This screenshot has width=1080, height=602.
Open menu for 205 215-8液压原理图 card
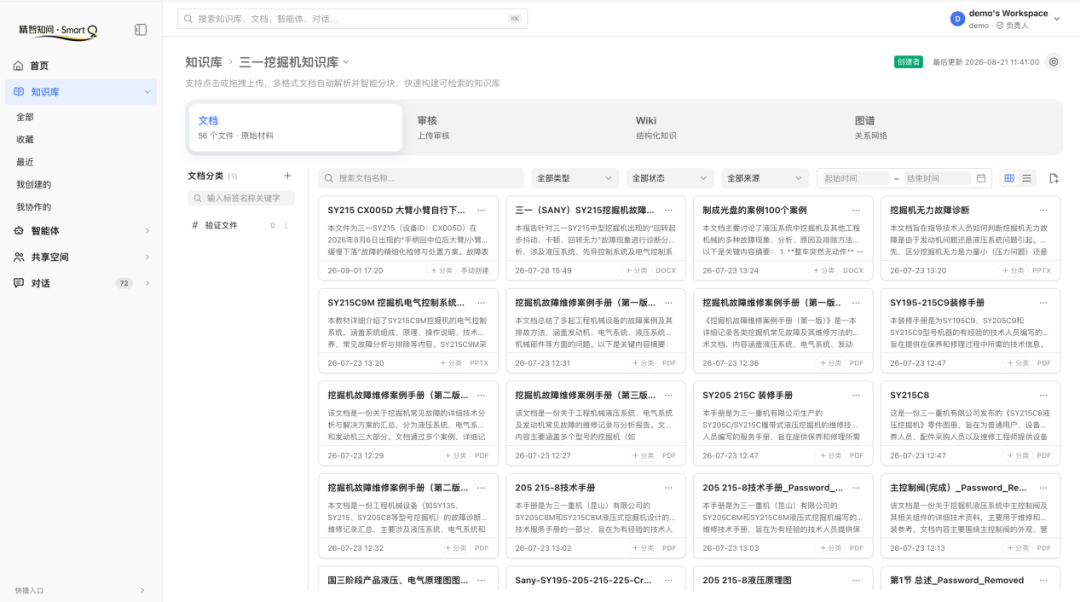(856, 580)
